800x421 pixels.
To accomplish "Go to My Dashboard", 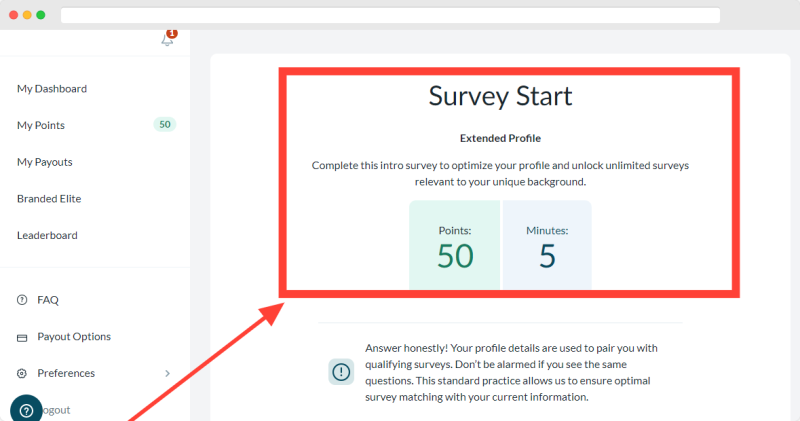I will click(x=52, y=89).
